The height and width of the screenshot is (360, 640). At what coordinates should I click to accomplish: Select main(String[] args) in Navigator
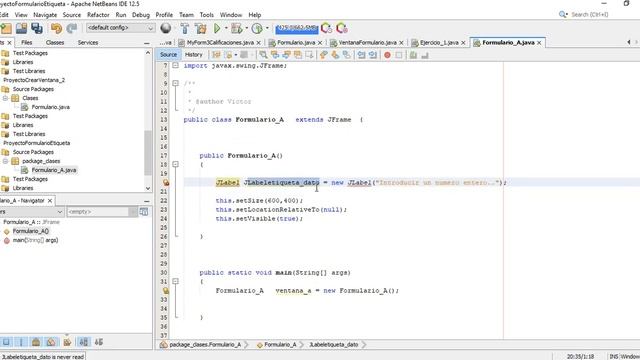pyautogui.click(x=35, y=240)
